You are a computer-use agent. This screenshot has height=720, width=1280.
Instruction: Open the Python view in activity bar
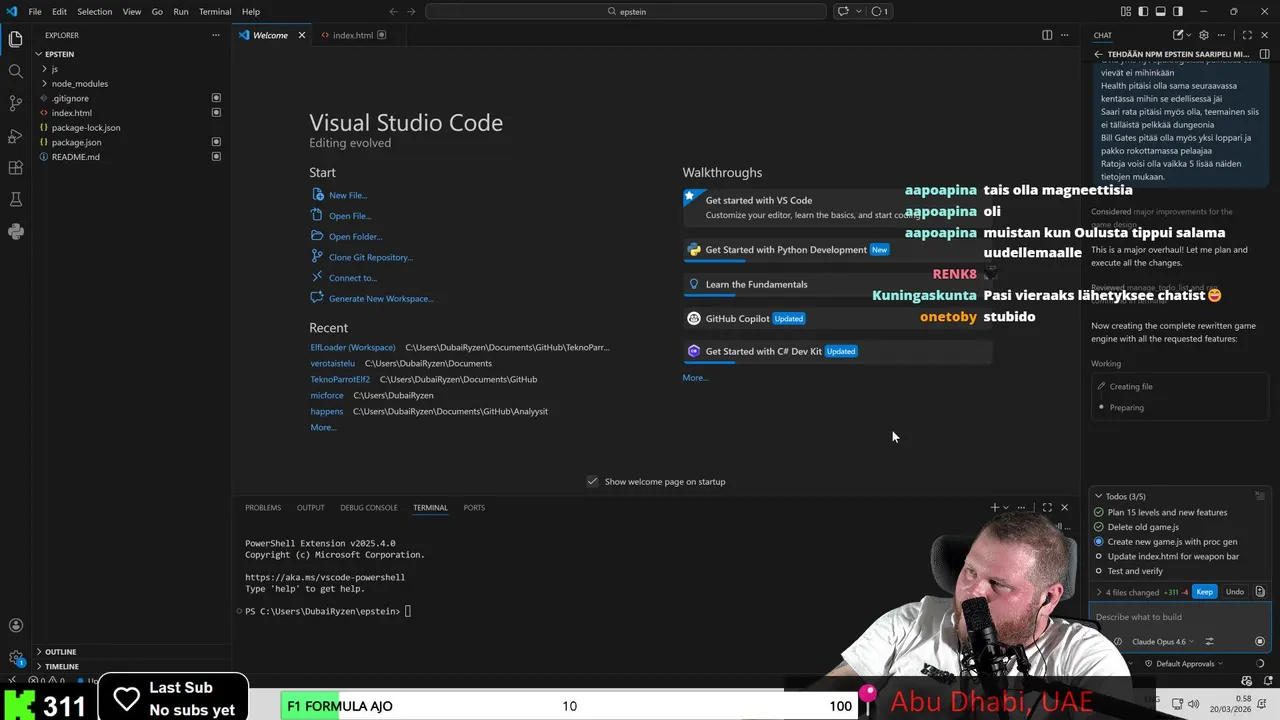pos(15,231)
